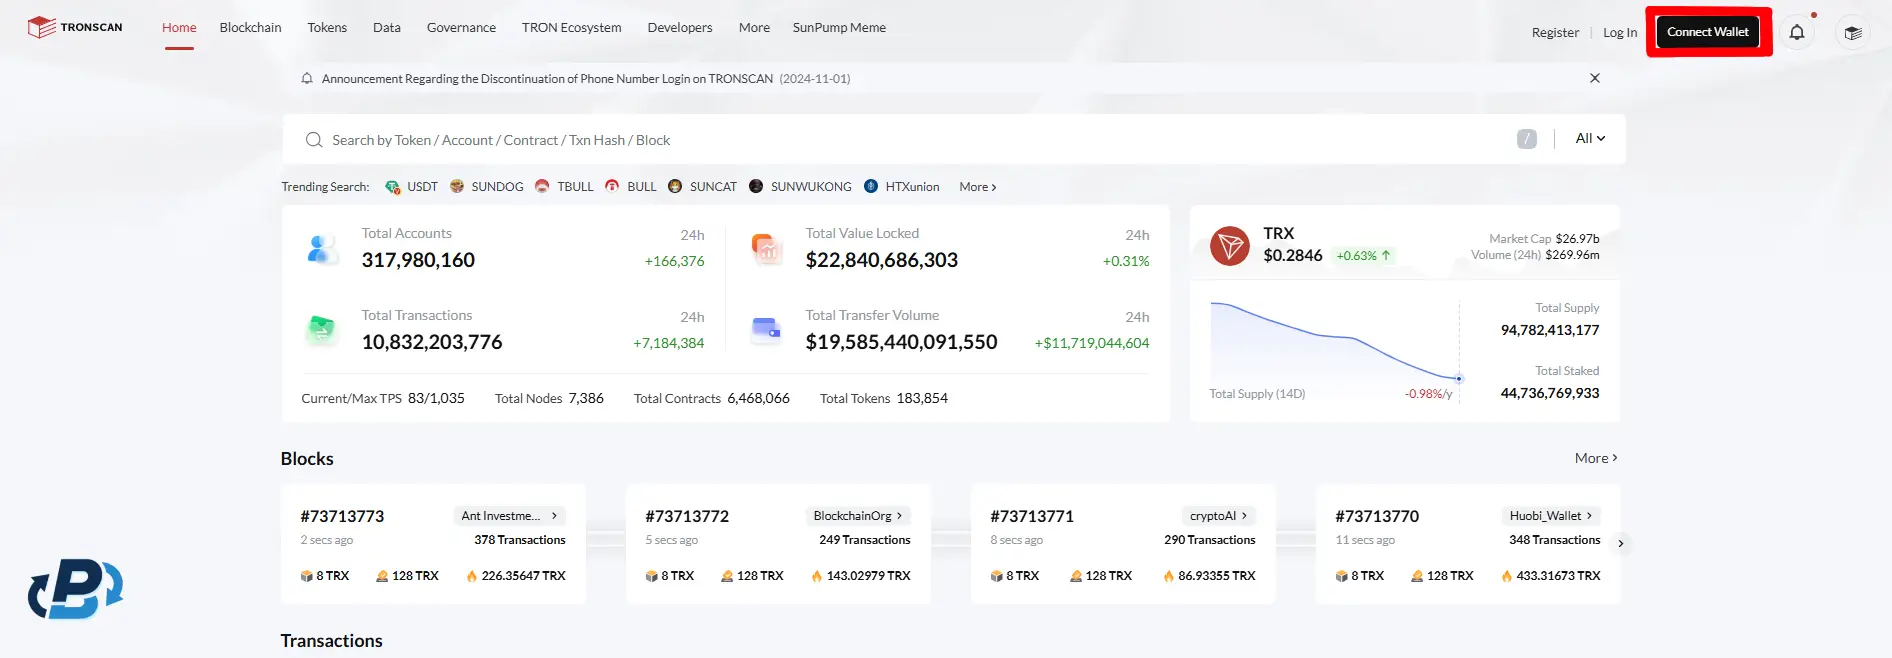
Task: Click the BULL token icon
Action: coord(612,186)
